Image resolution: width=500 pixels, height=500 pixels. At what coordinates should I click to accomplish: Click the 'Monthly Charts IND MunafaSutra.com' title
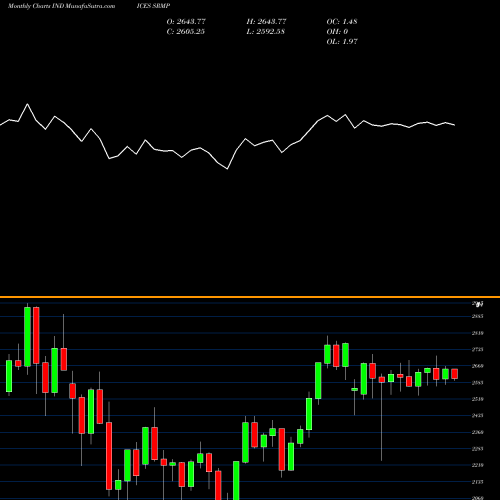click(x=61, y=6)
